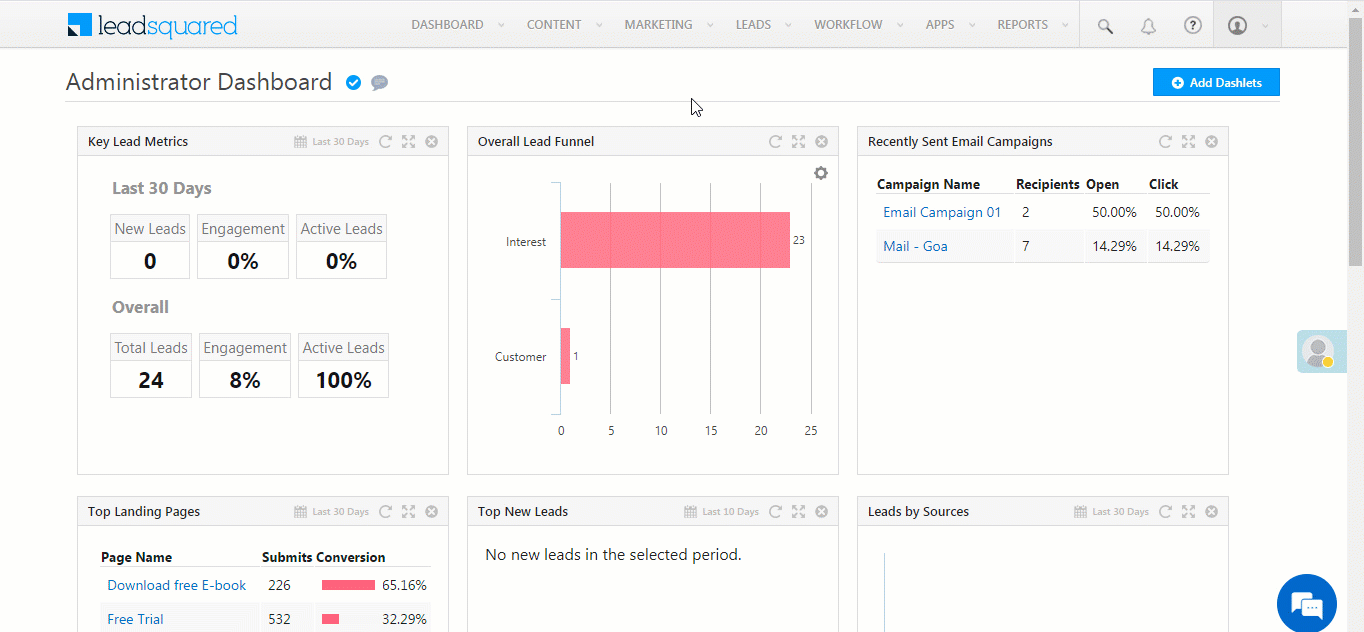Screen dimensions: 1364x632
Task: Open Key Lead Metrics date range selector
Action: [x=332, y=142]
